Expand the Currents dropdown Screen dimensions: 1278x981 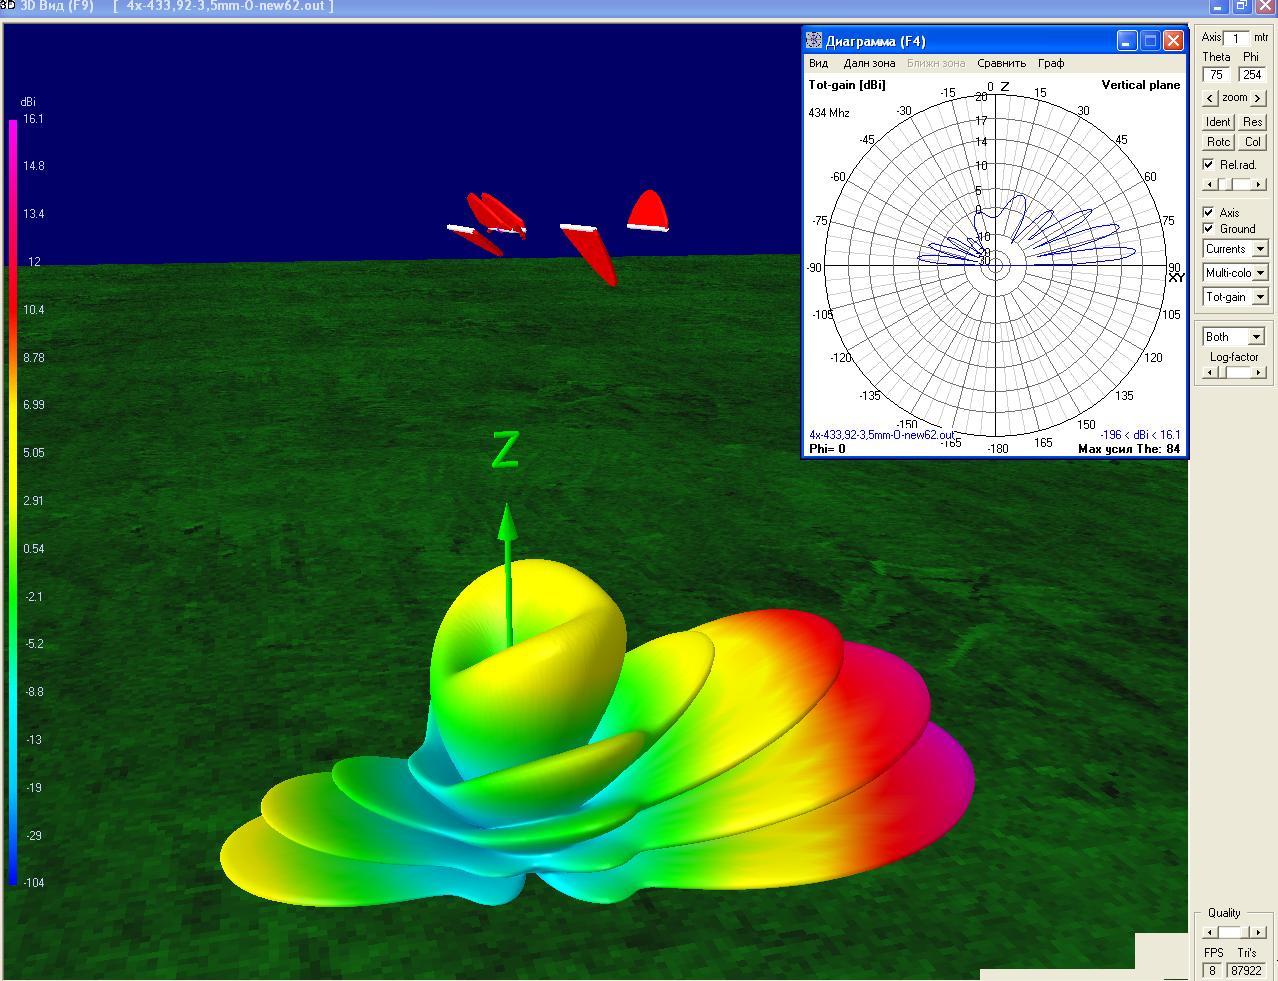pyautogui.click(x=1259, y=249)
